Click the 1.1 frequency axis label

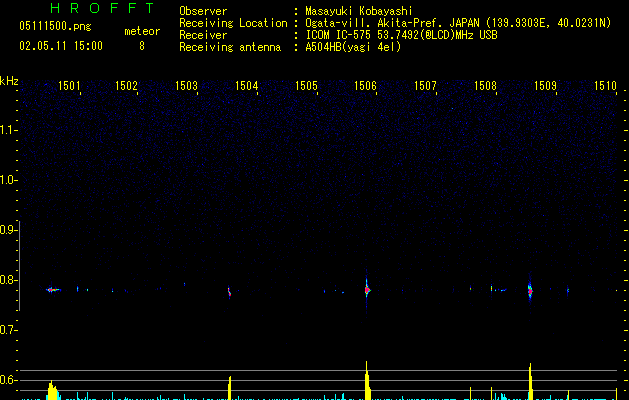8,130
